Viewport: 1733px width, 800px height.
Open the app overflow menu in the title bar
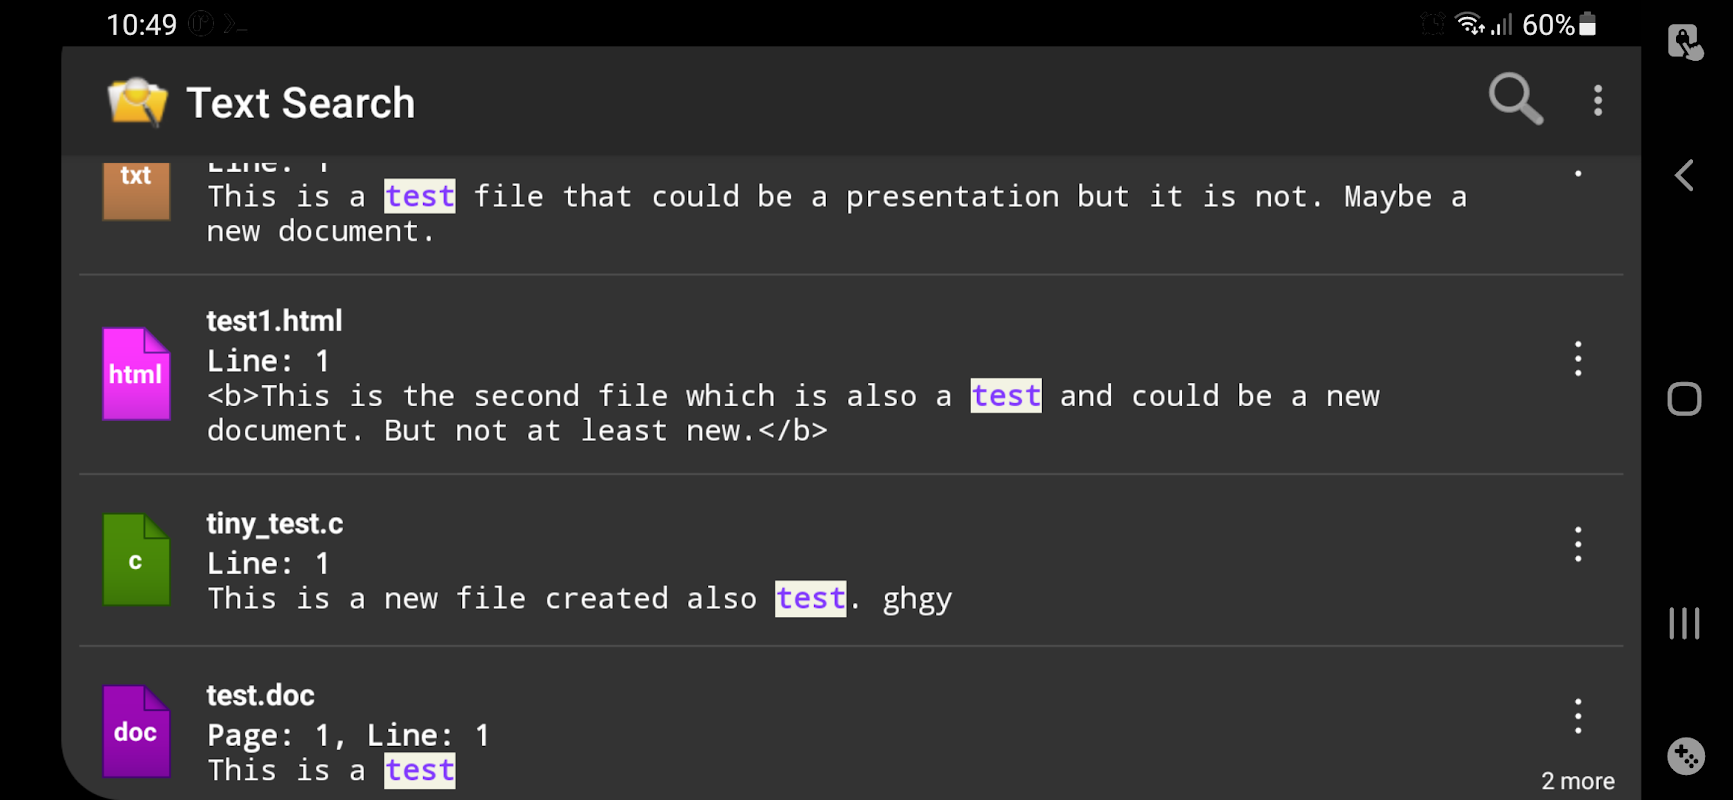point(1598,100)
